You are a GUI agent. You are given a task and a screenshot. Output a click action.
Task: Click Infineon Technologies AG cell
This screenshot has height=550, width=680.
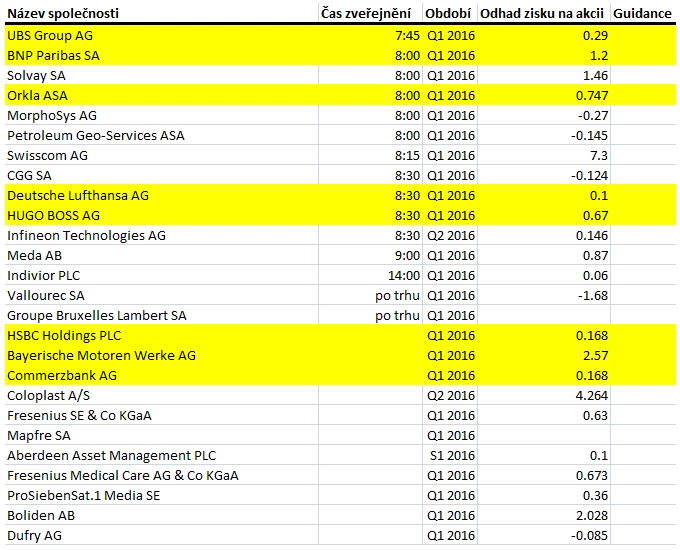click(x=86, y=235)
